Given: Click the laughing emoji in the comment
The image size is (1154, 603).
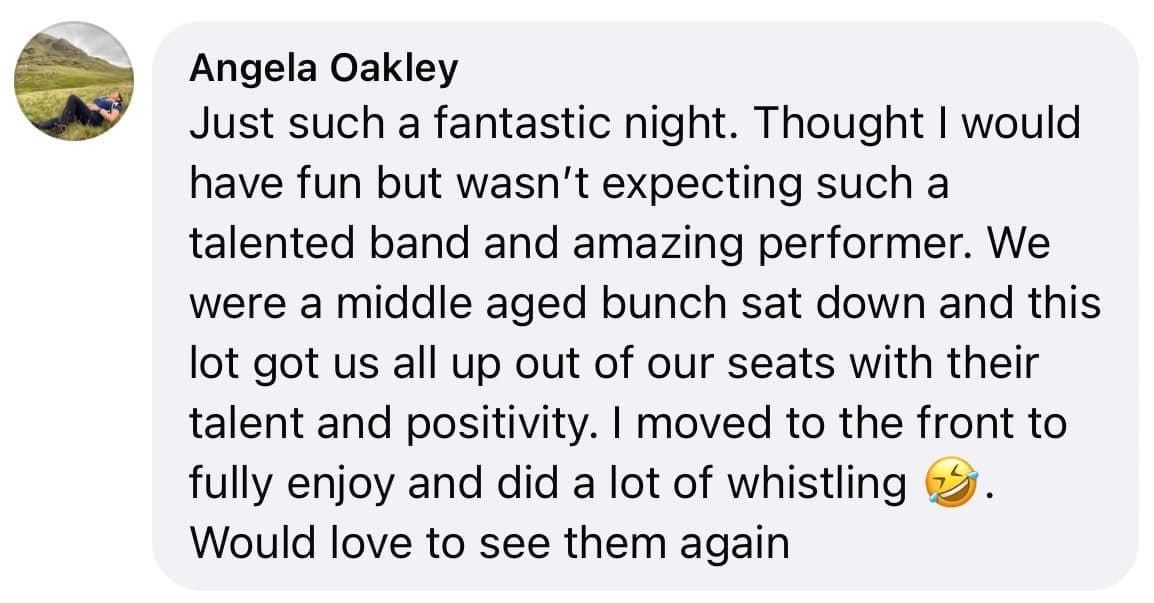Looking at the screenshot, I should (x=949, y=486).
